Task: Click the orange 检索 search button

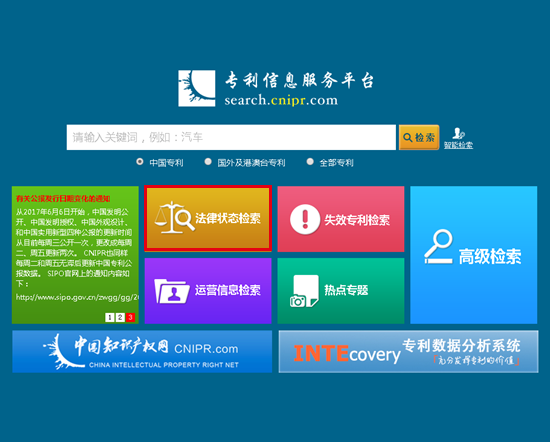Action: coord(419,137)
